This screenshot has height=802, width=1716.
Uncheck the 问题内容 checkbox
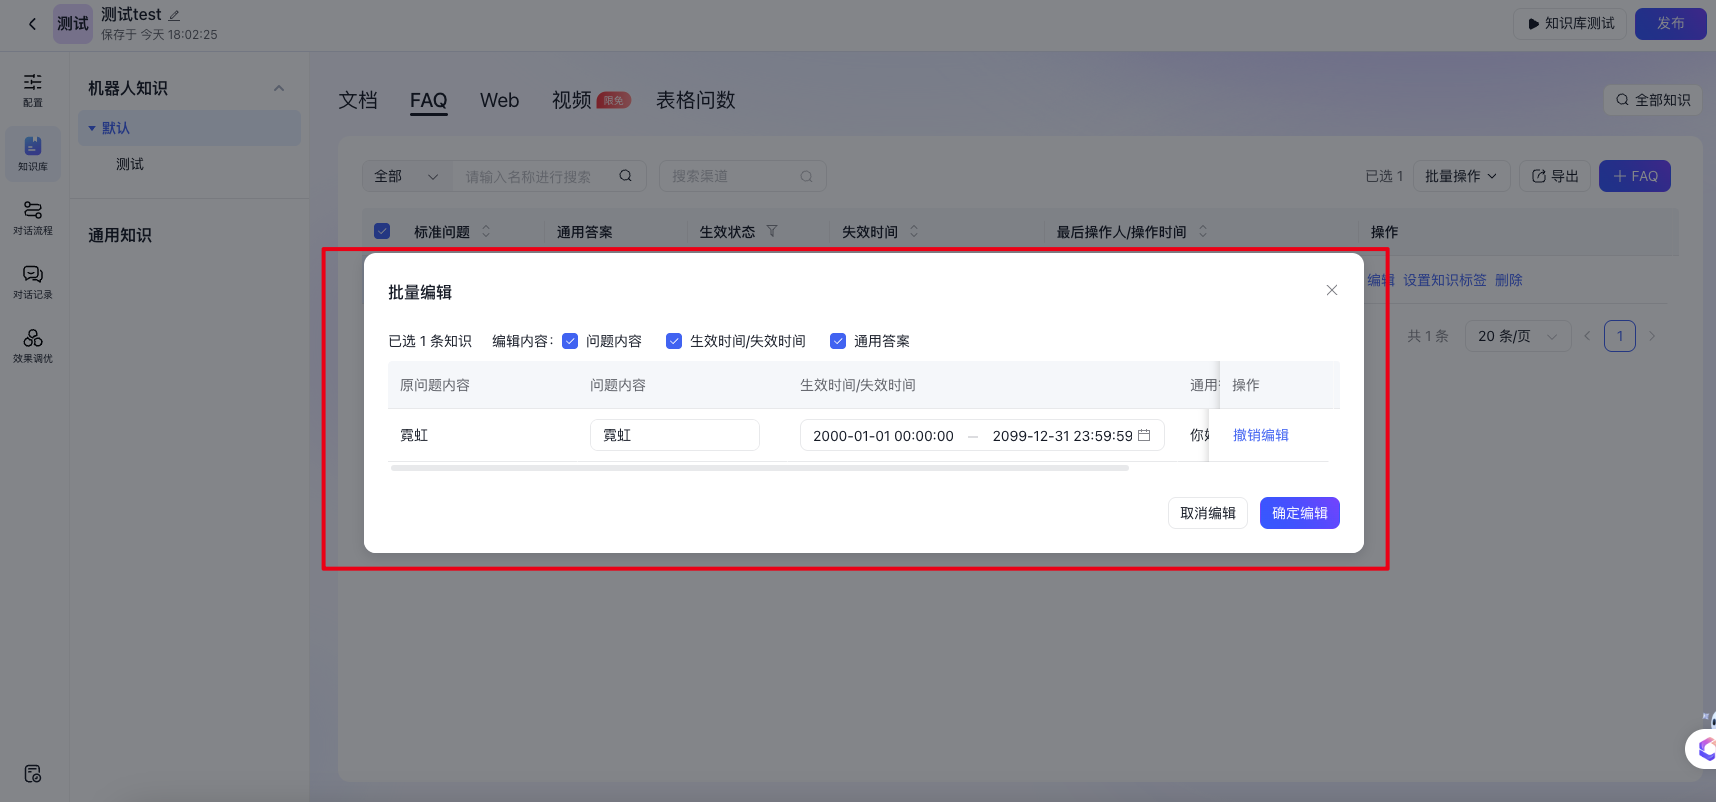pyautogui.click(x=570, y=341)
